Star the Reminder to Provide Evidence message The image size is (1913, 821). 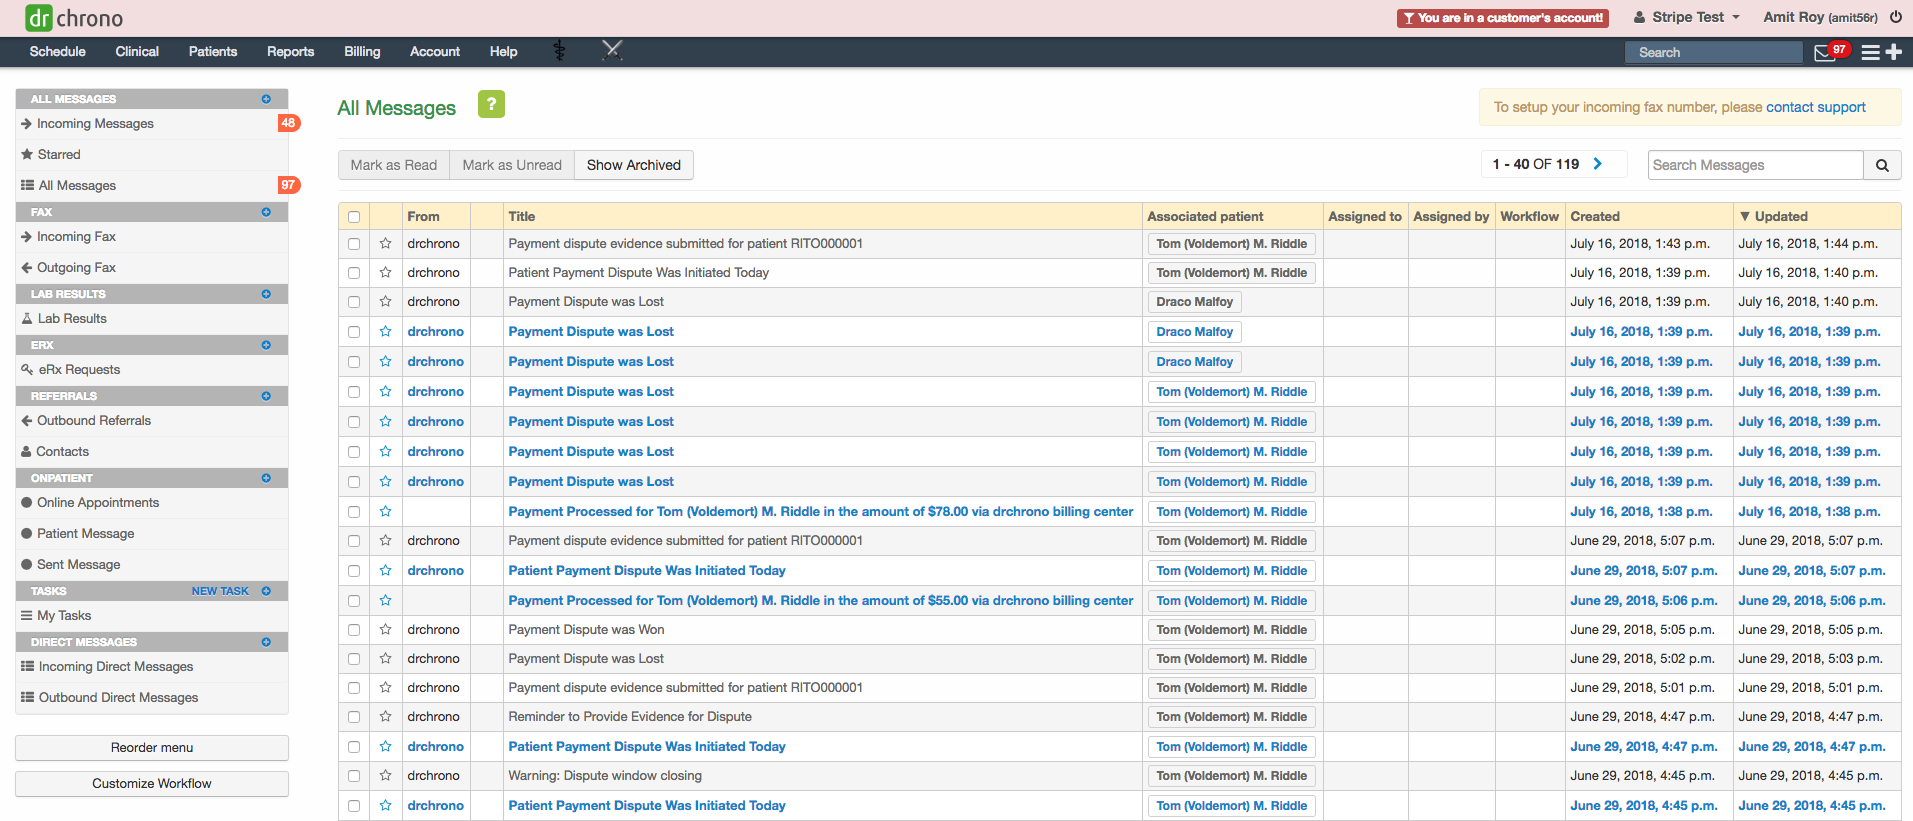click(x=385, y=716)
